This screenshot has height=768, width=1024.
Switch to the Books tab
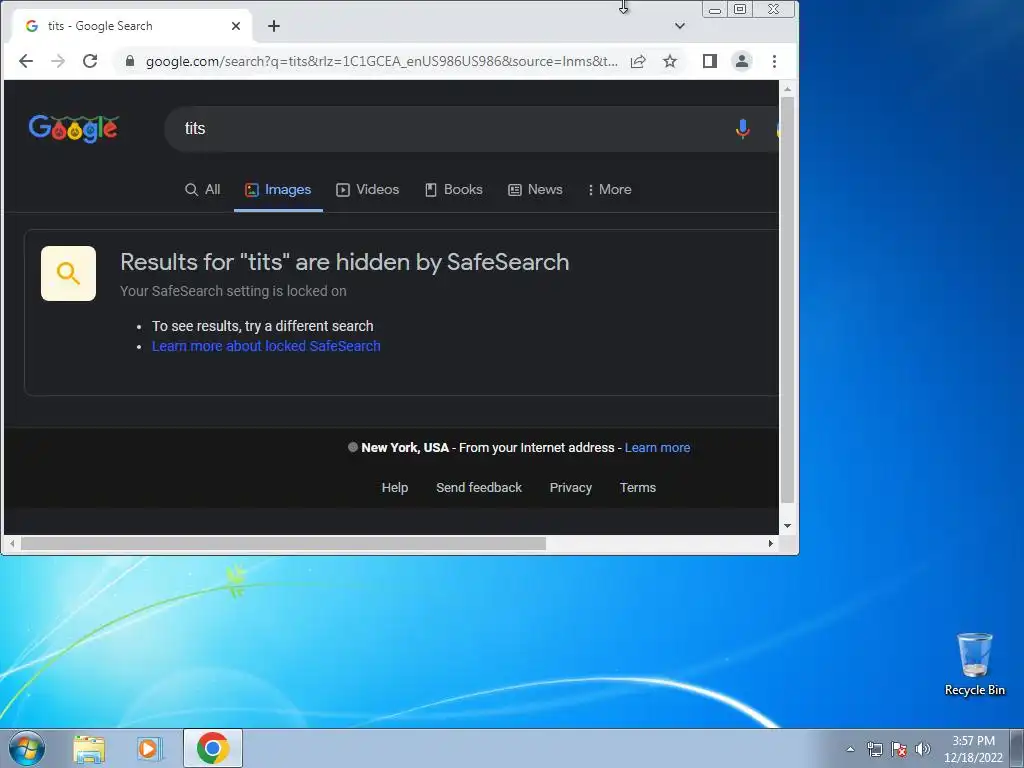tap(454, 189)
